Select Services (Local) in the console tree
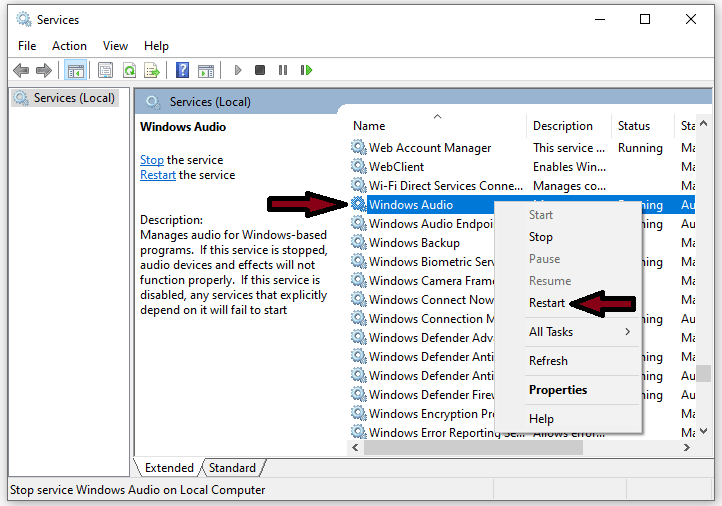This screenshot has height=506, width=722. (x=65, y=98)
